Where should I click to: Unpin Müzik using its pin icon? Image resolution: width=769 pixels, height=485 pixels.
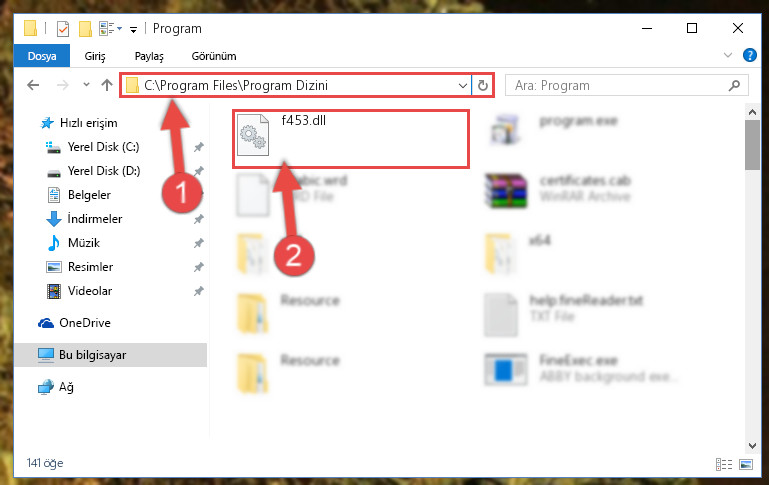tap(198, 243)
